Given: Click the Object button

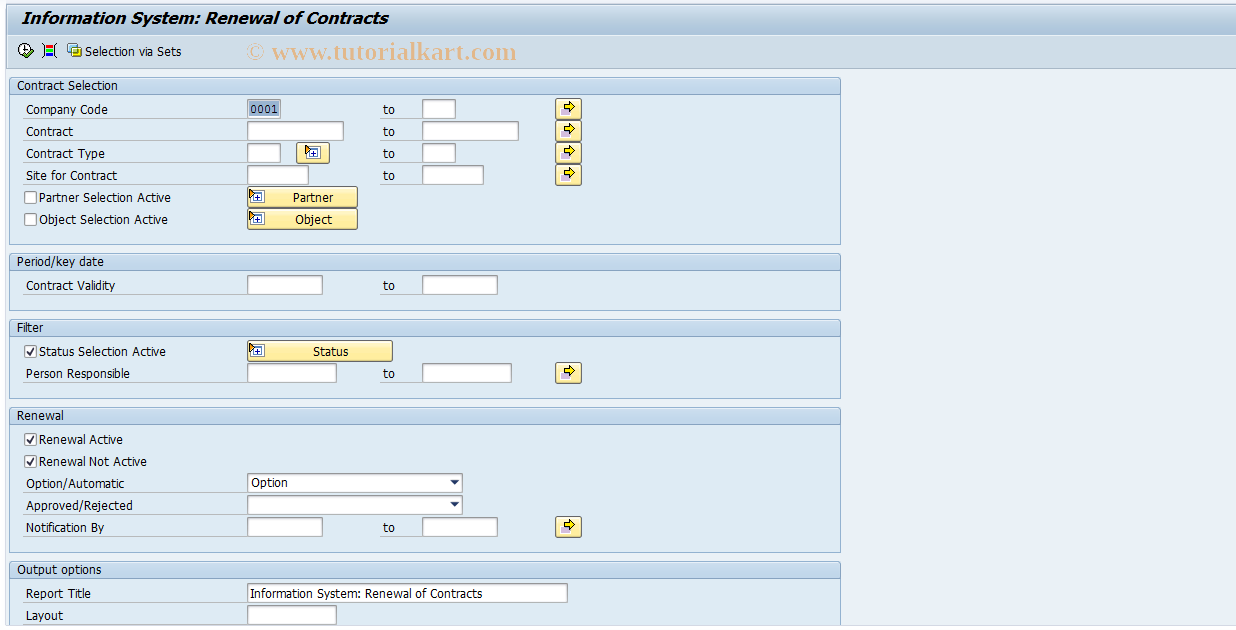Looking at the screenshot, I should [x=302, y=219].
